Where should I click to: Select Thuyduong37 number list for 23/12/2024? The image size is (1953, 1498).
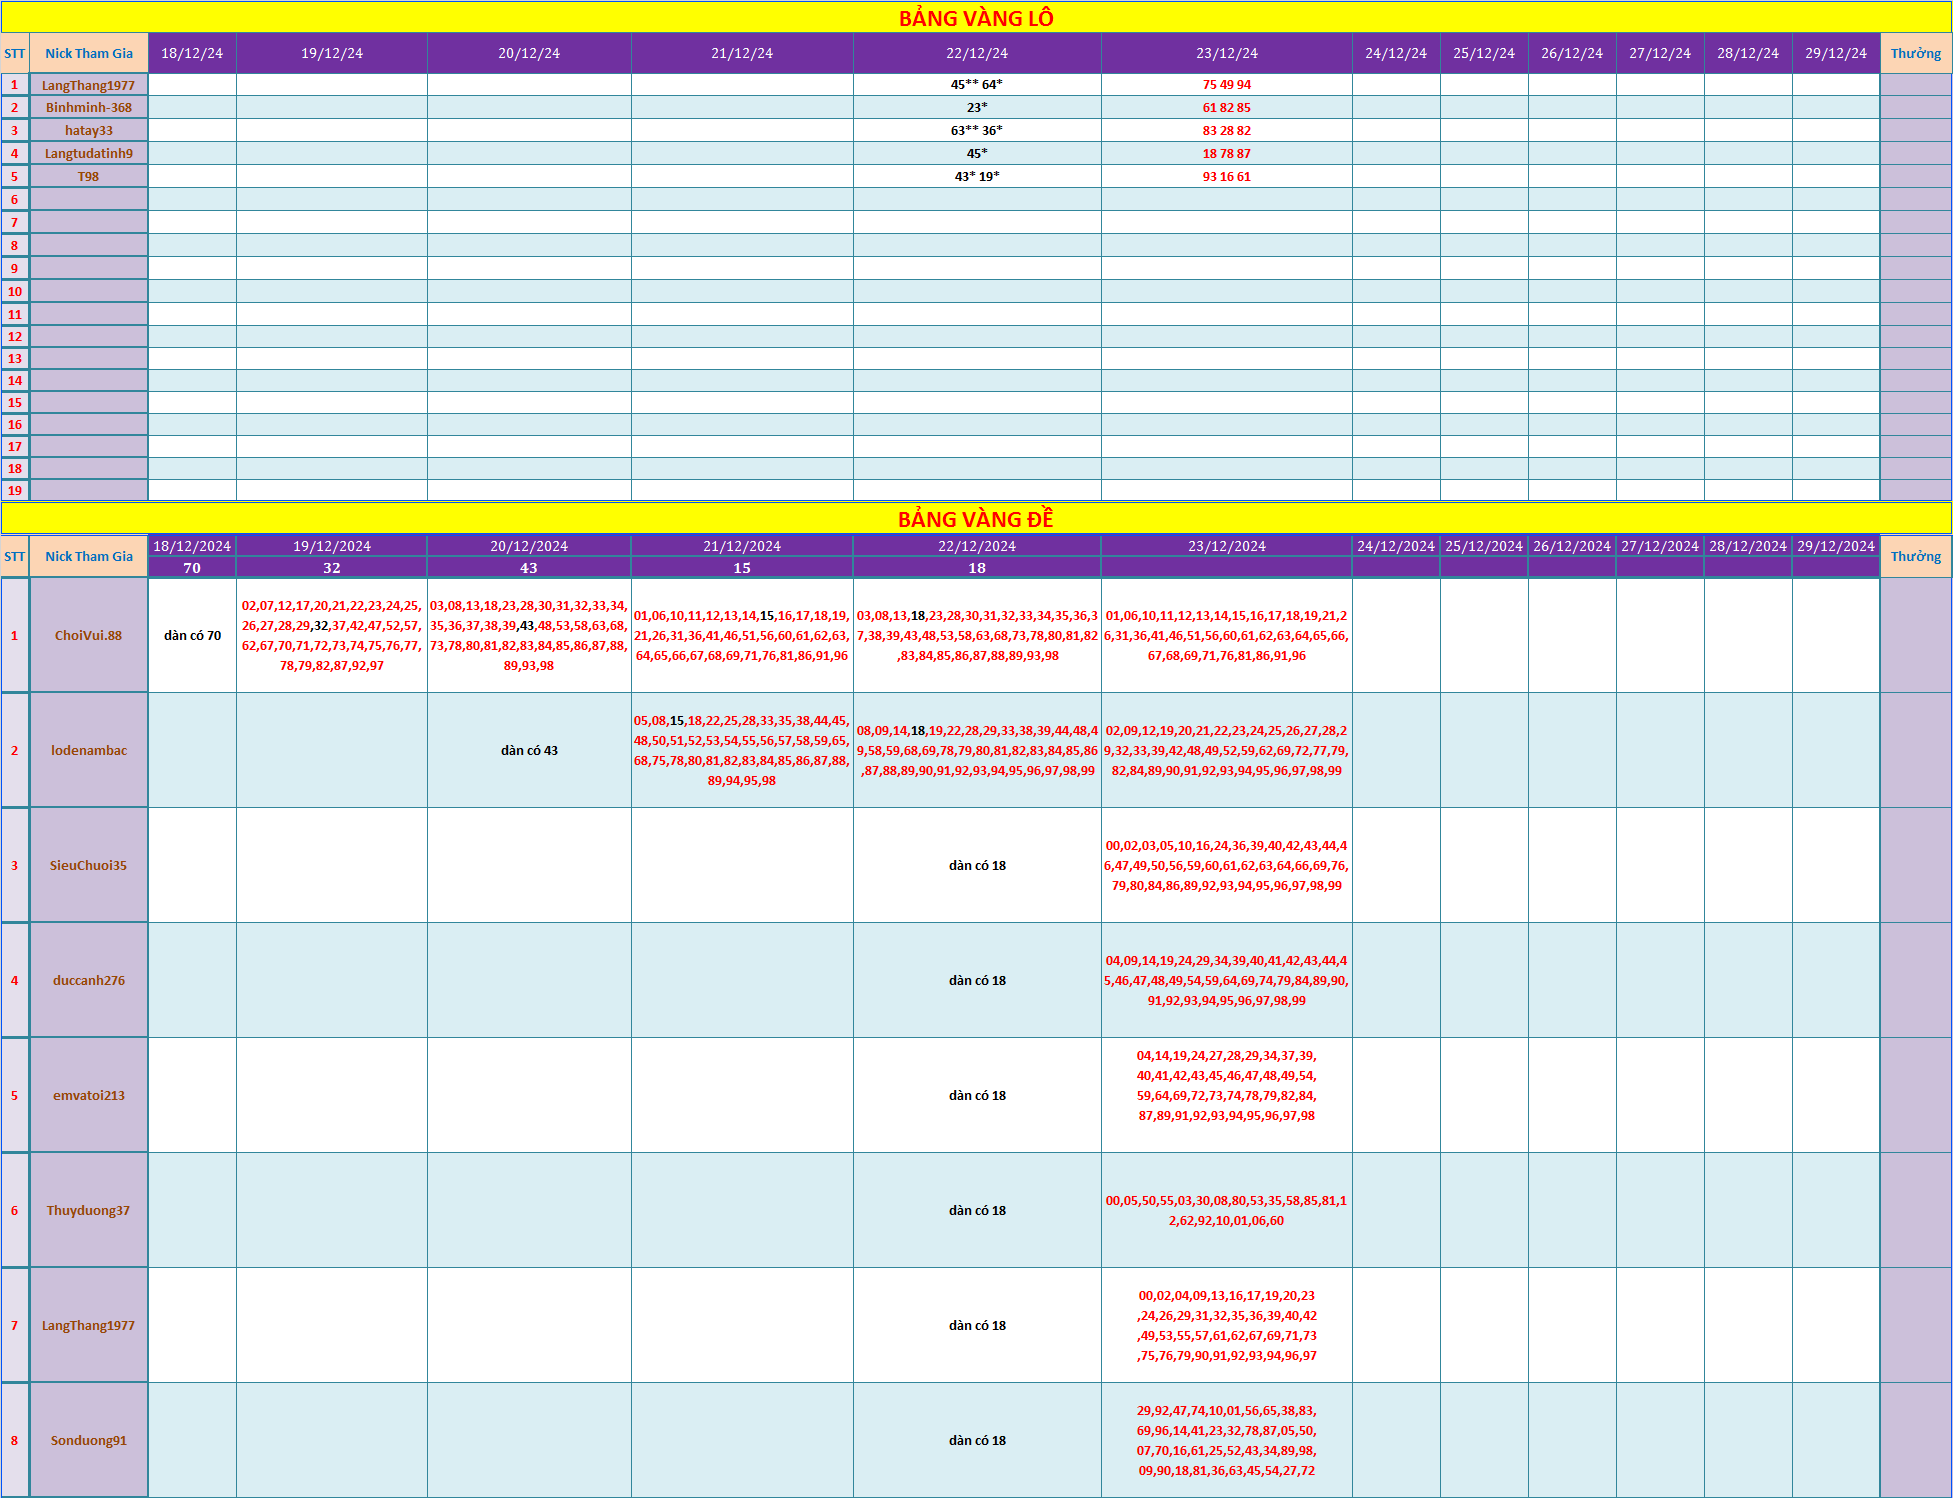click(x=1227, y=1211)
